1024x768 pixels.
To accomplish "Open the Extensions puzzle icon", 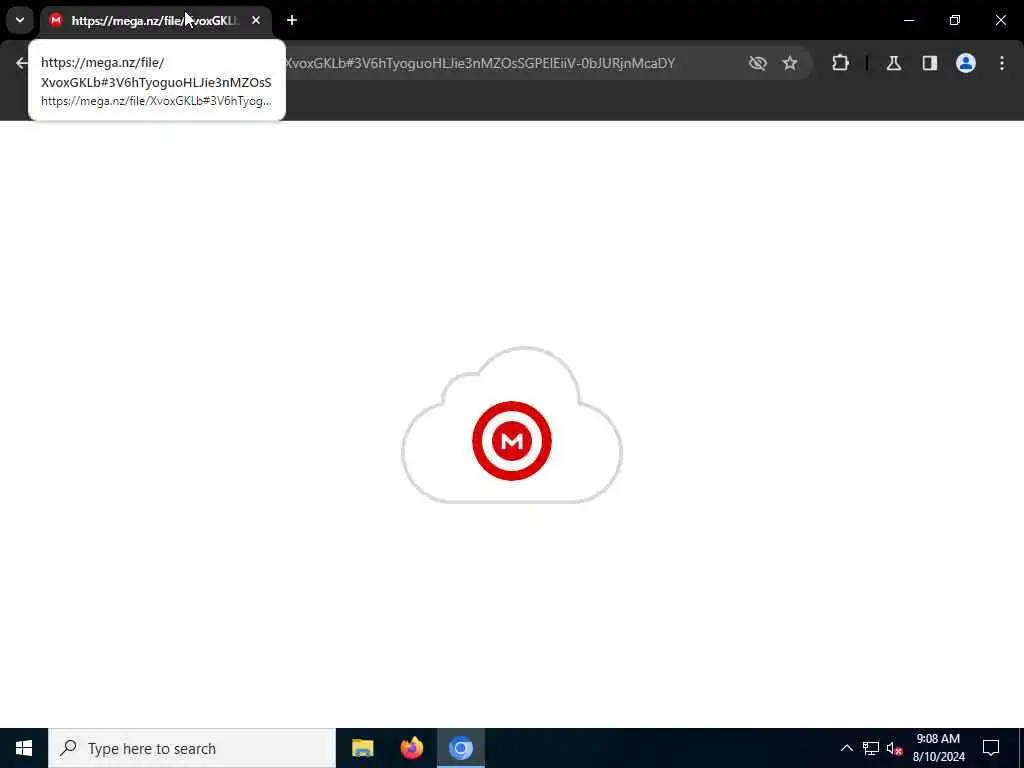I will [x=840, y=63].
